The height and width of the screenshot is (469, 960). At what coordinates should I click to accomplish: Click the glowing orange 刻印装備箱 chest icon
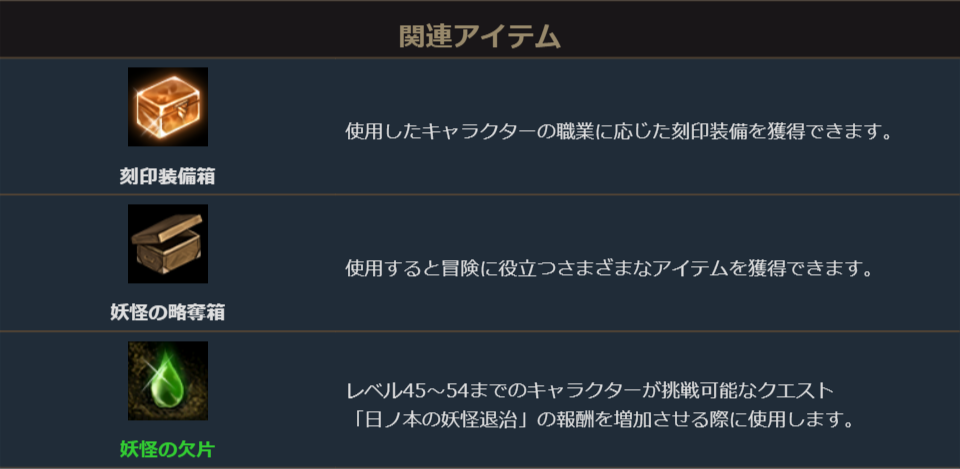(x=167, y=107)
